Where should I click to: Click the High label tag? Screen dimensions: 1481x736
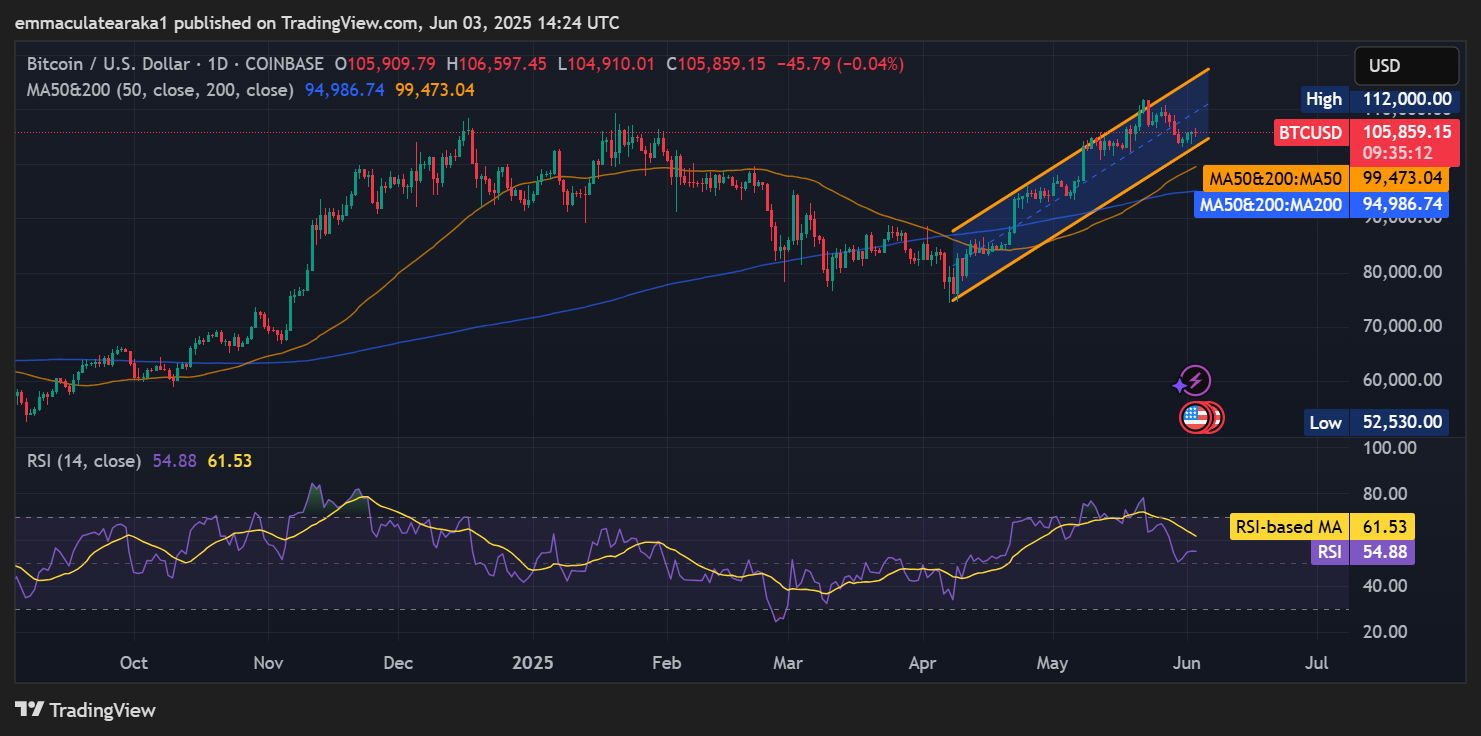[1324, 99]
